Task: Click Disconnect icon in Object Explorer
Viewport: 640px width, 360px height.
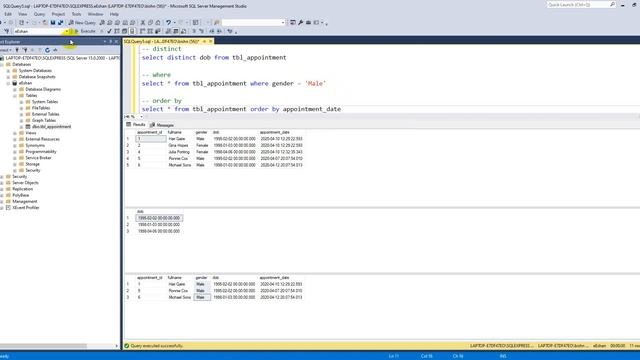Action: [x=25, y=50]
